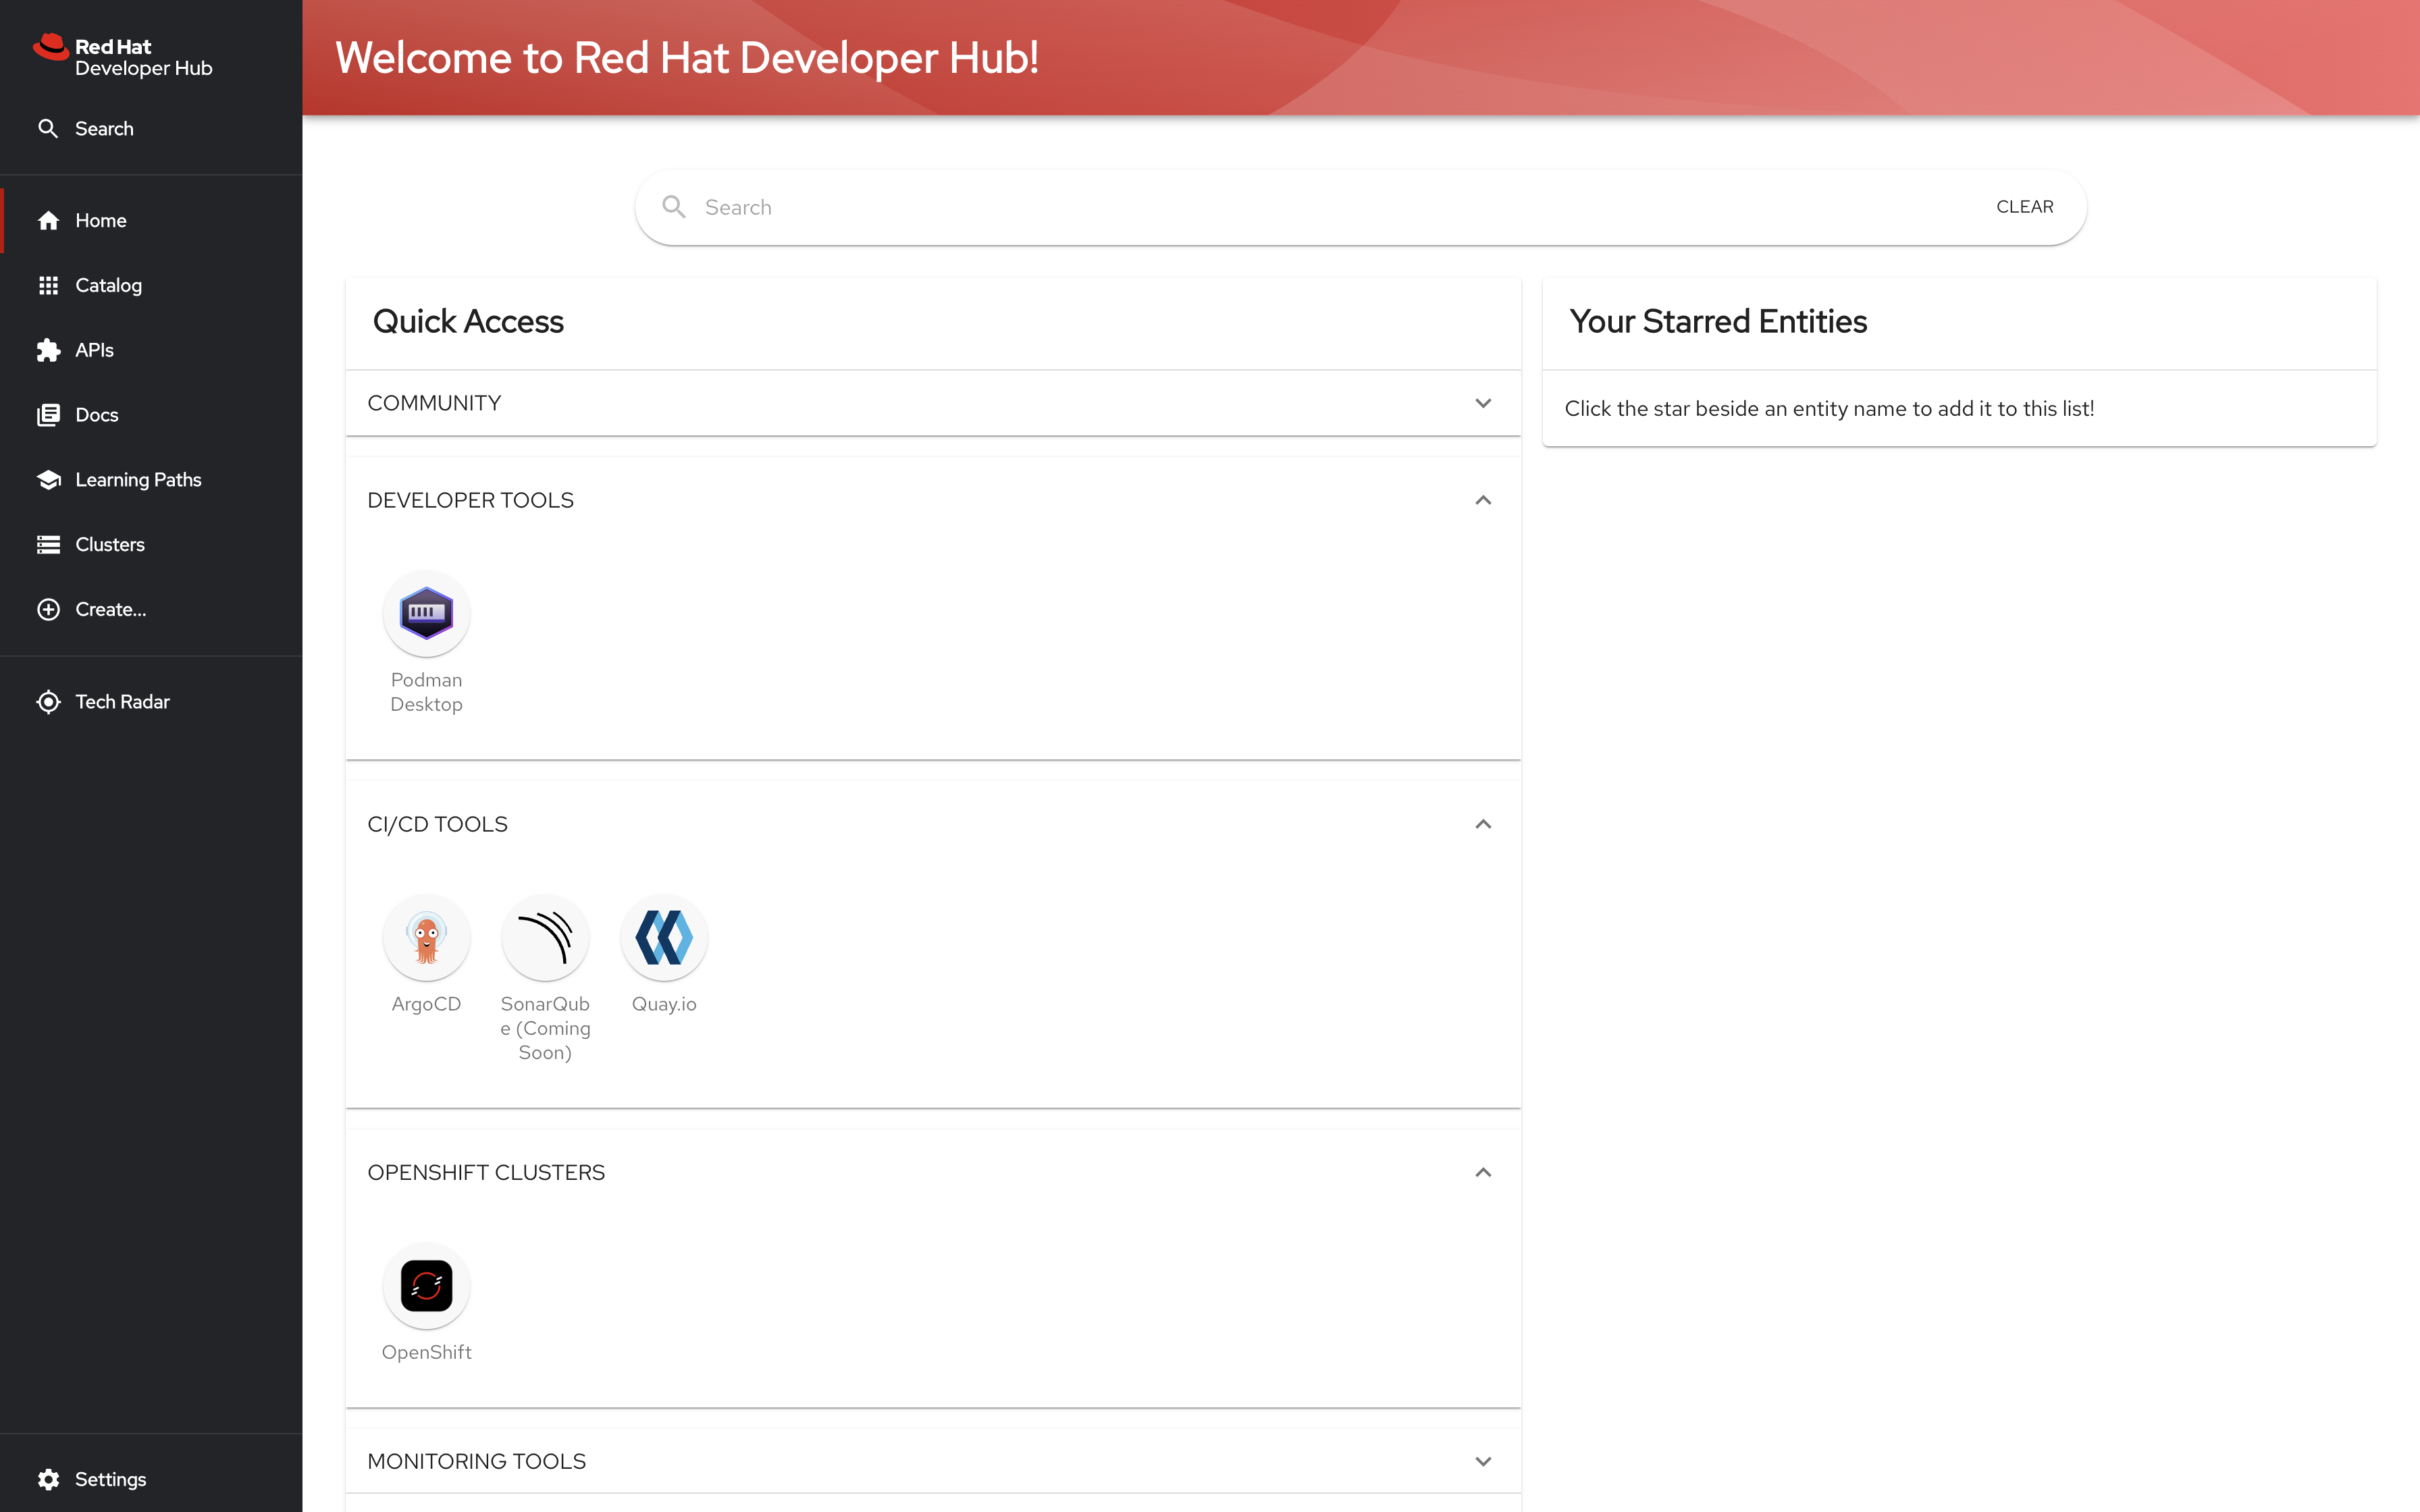Click the Welcome to Red Hat Developer Hub heading
This screenshot has width=2420, height=1512.
(x=687, y=57)
